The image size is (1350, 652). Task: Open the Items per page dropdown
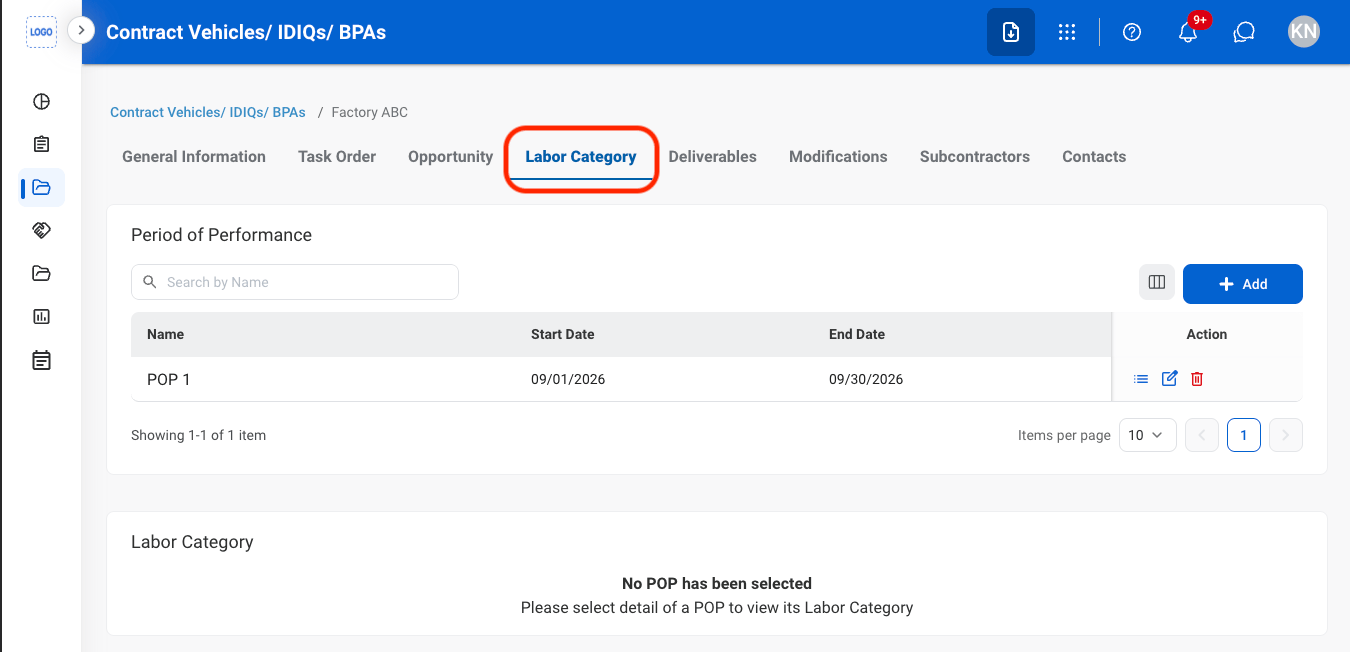coord(1147,435)
